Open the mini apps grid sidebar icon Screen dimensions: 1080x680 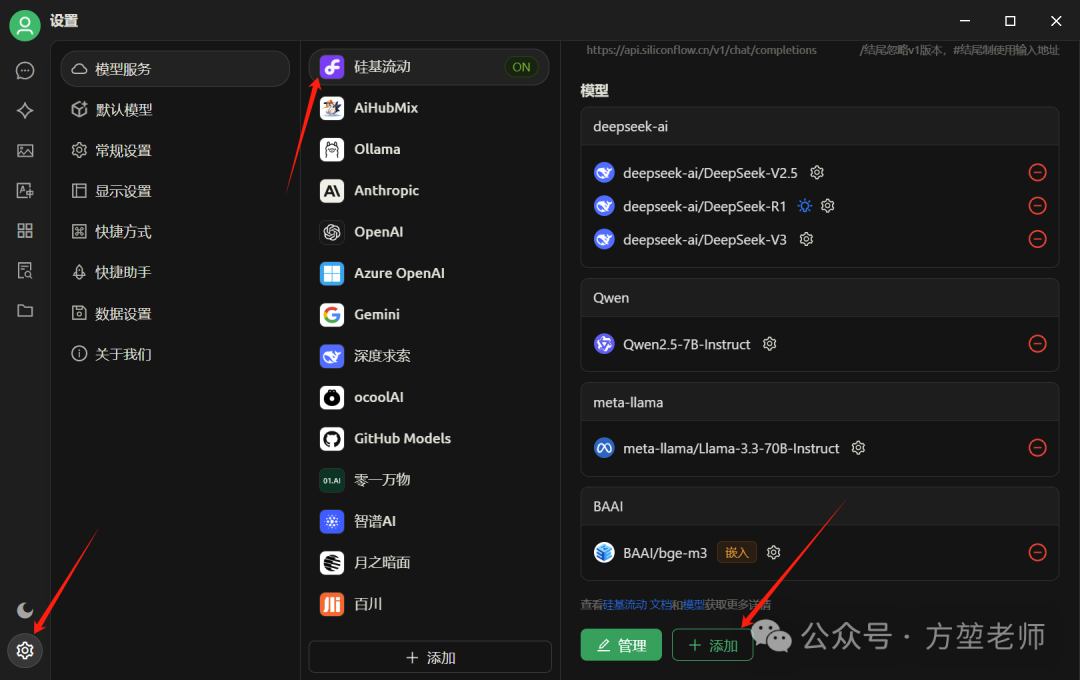tap(25, 231)
